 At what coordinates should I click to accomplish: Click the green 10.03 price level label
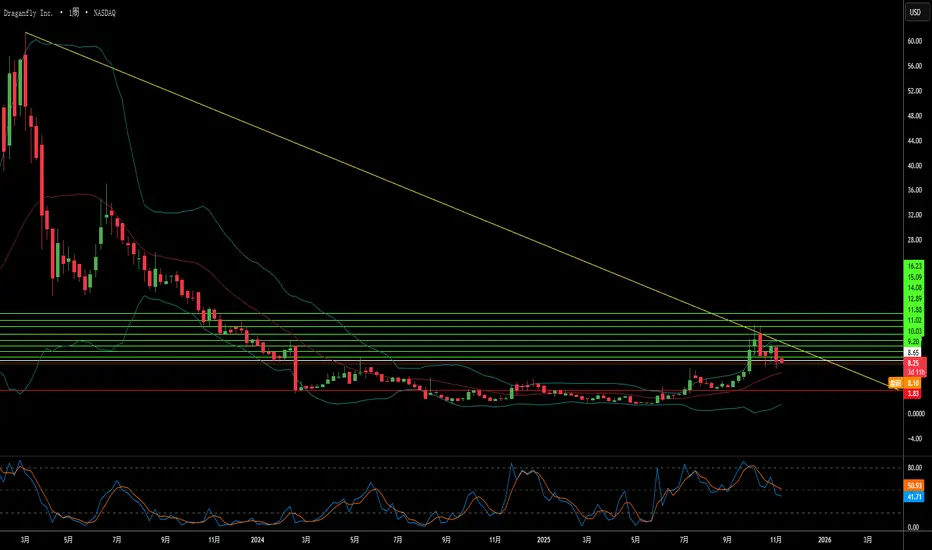[914, 330]
